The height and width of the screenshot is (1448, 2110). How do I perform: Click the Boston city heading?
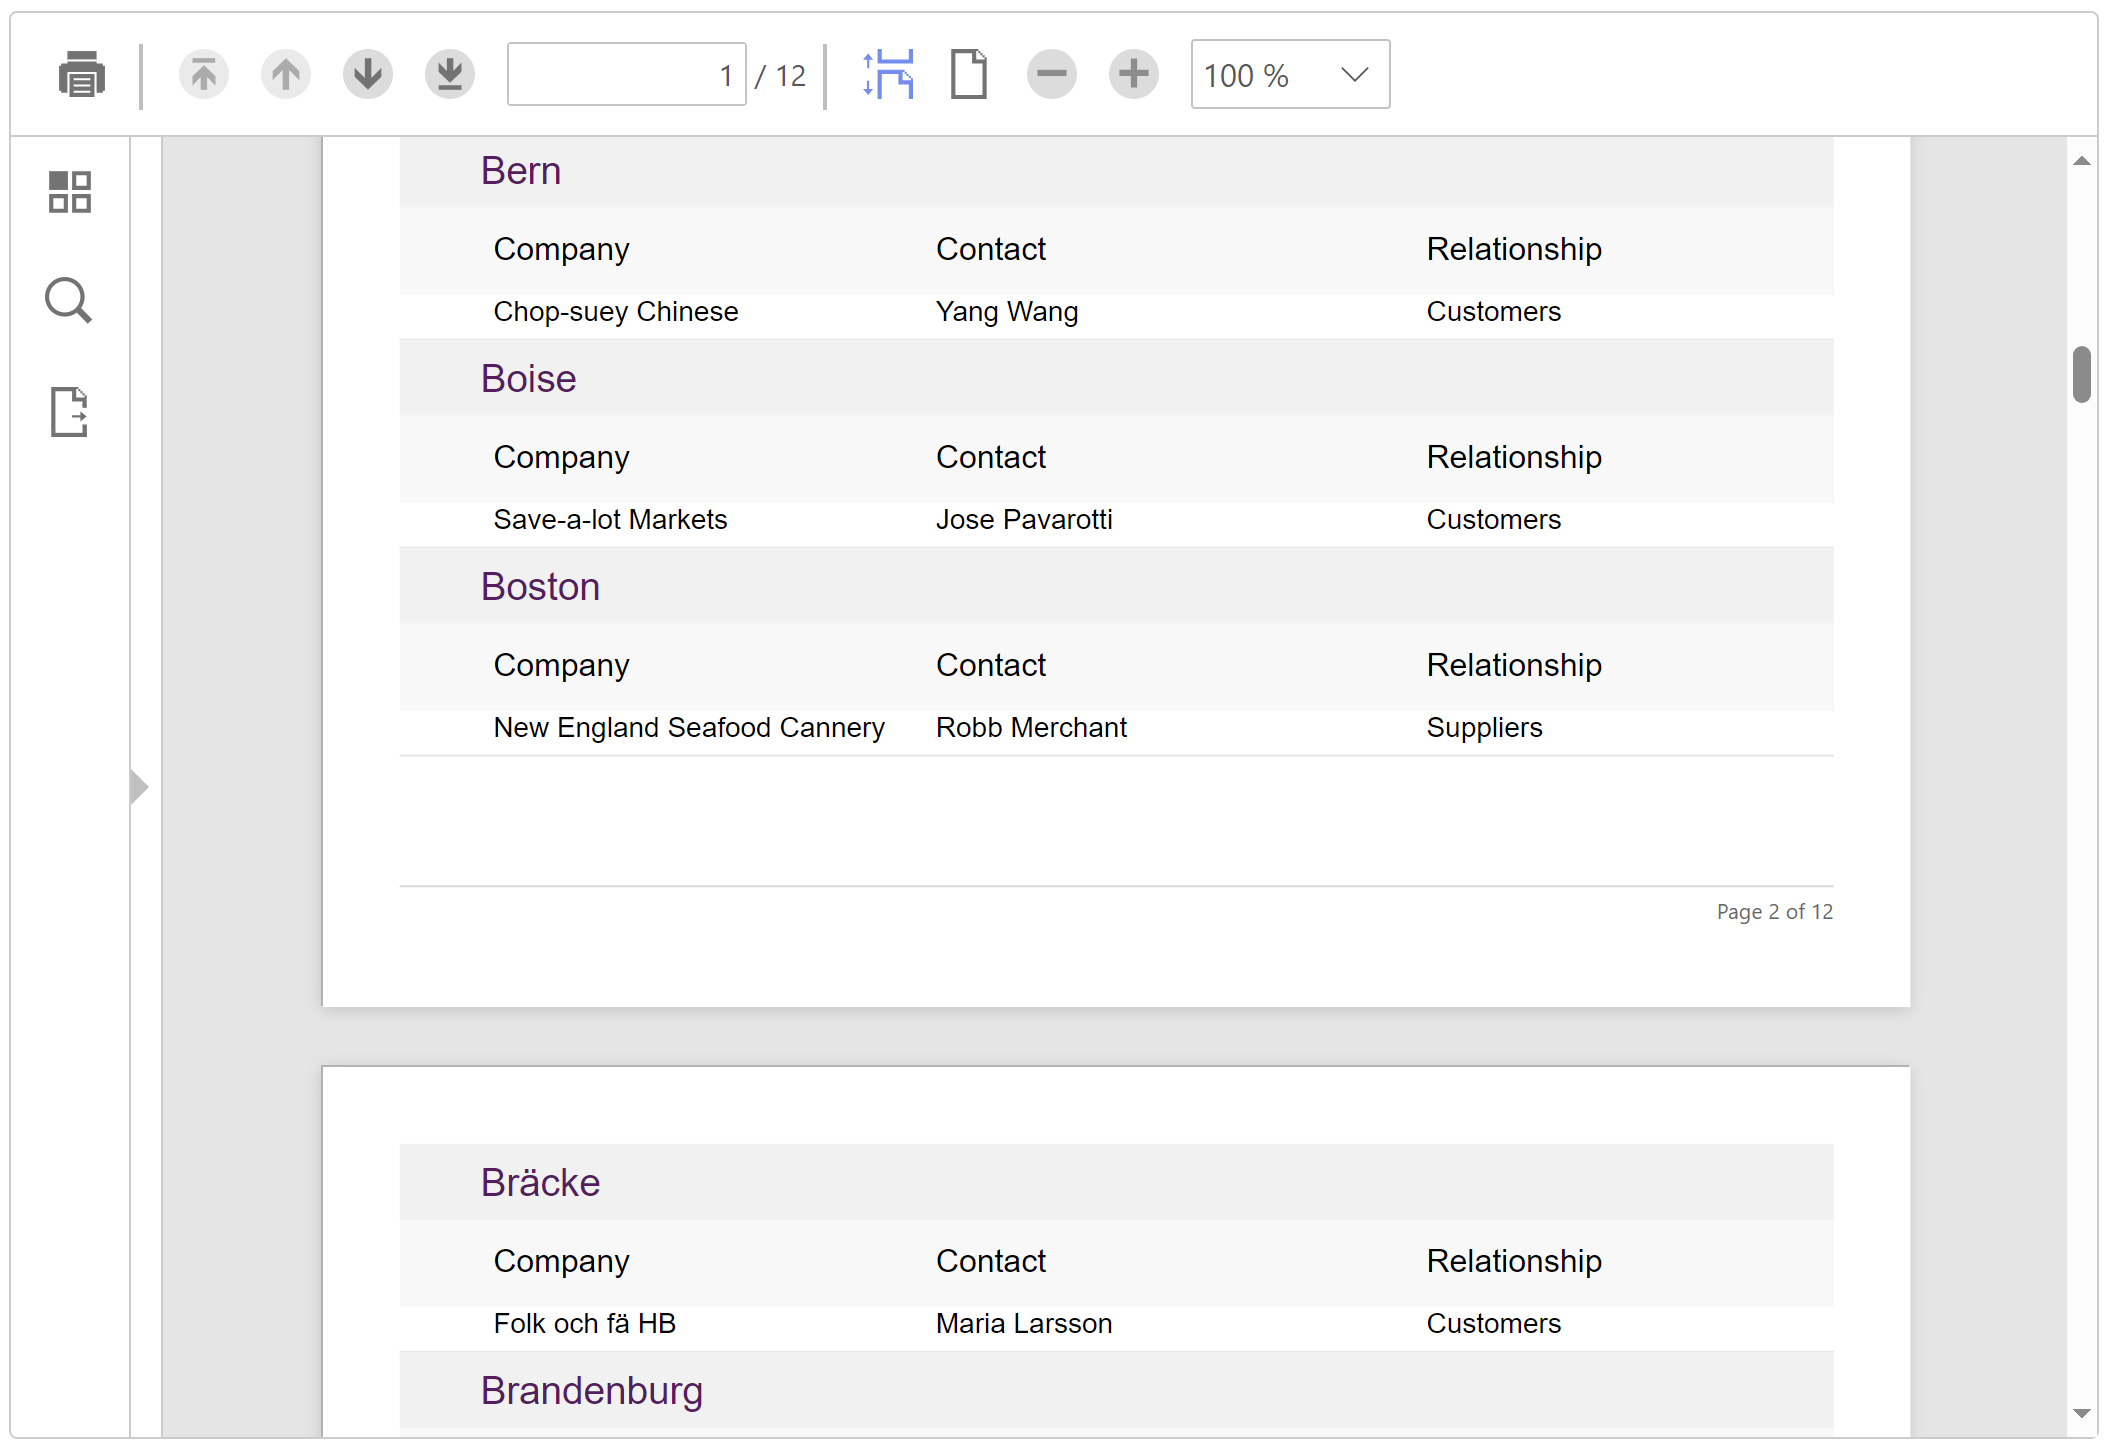click(540, 587)
